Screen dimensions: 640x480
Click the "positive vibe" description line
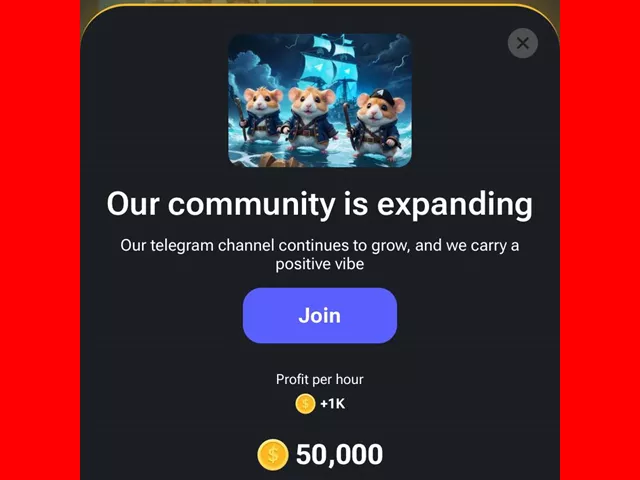(320, 264)
